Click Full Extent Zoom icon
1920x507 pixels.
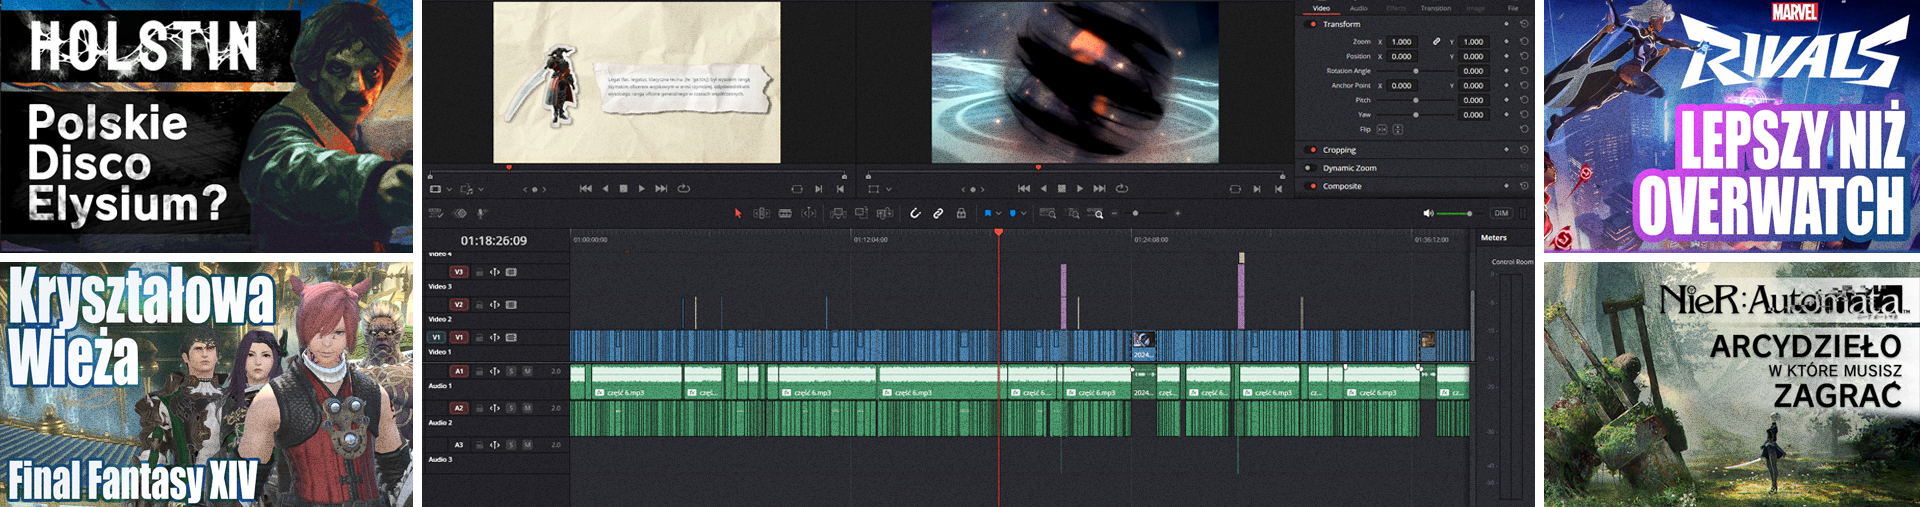1048,213
